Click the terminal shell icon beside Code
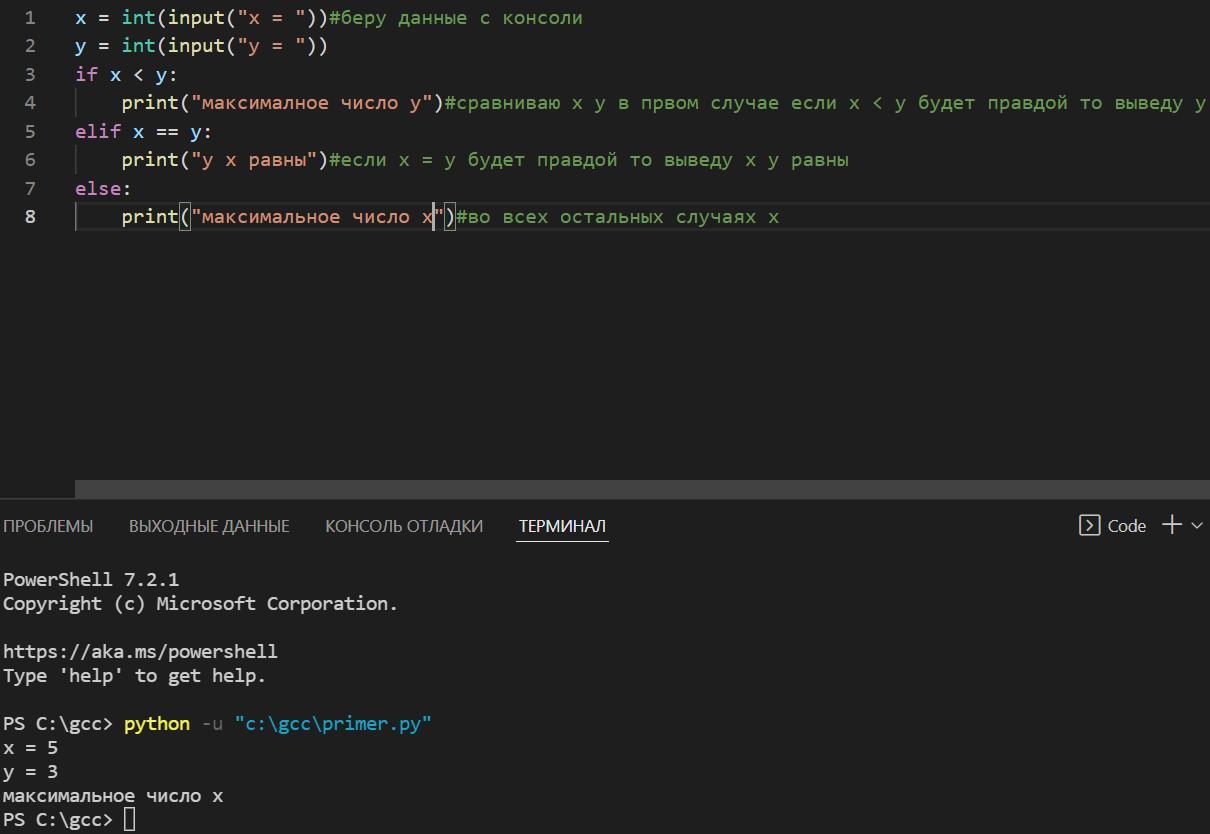The height and width of the screenshot is (834, 1210). pyautogui.click(x=1089, y=526)
